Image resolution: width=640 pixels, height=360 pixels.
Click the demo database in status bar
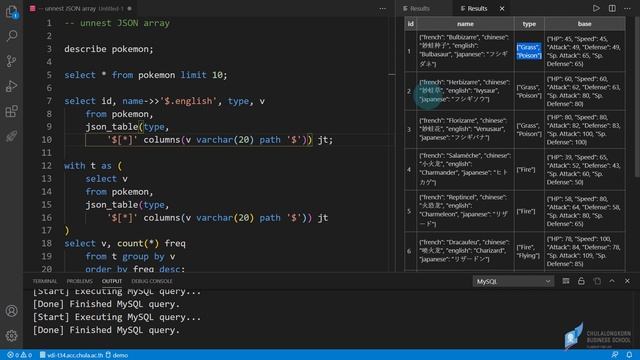(117, 355)
